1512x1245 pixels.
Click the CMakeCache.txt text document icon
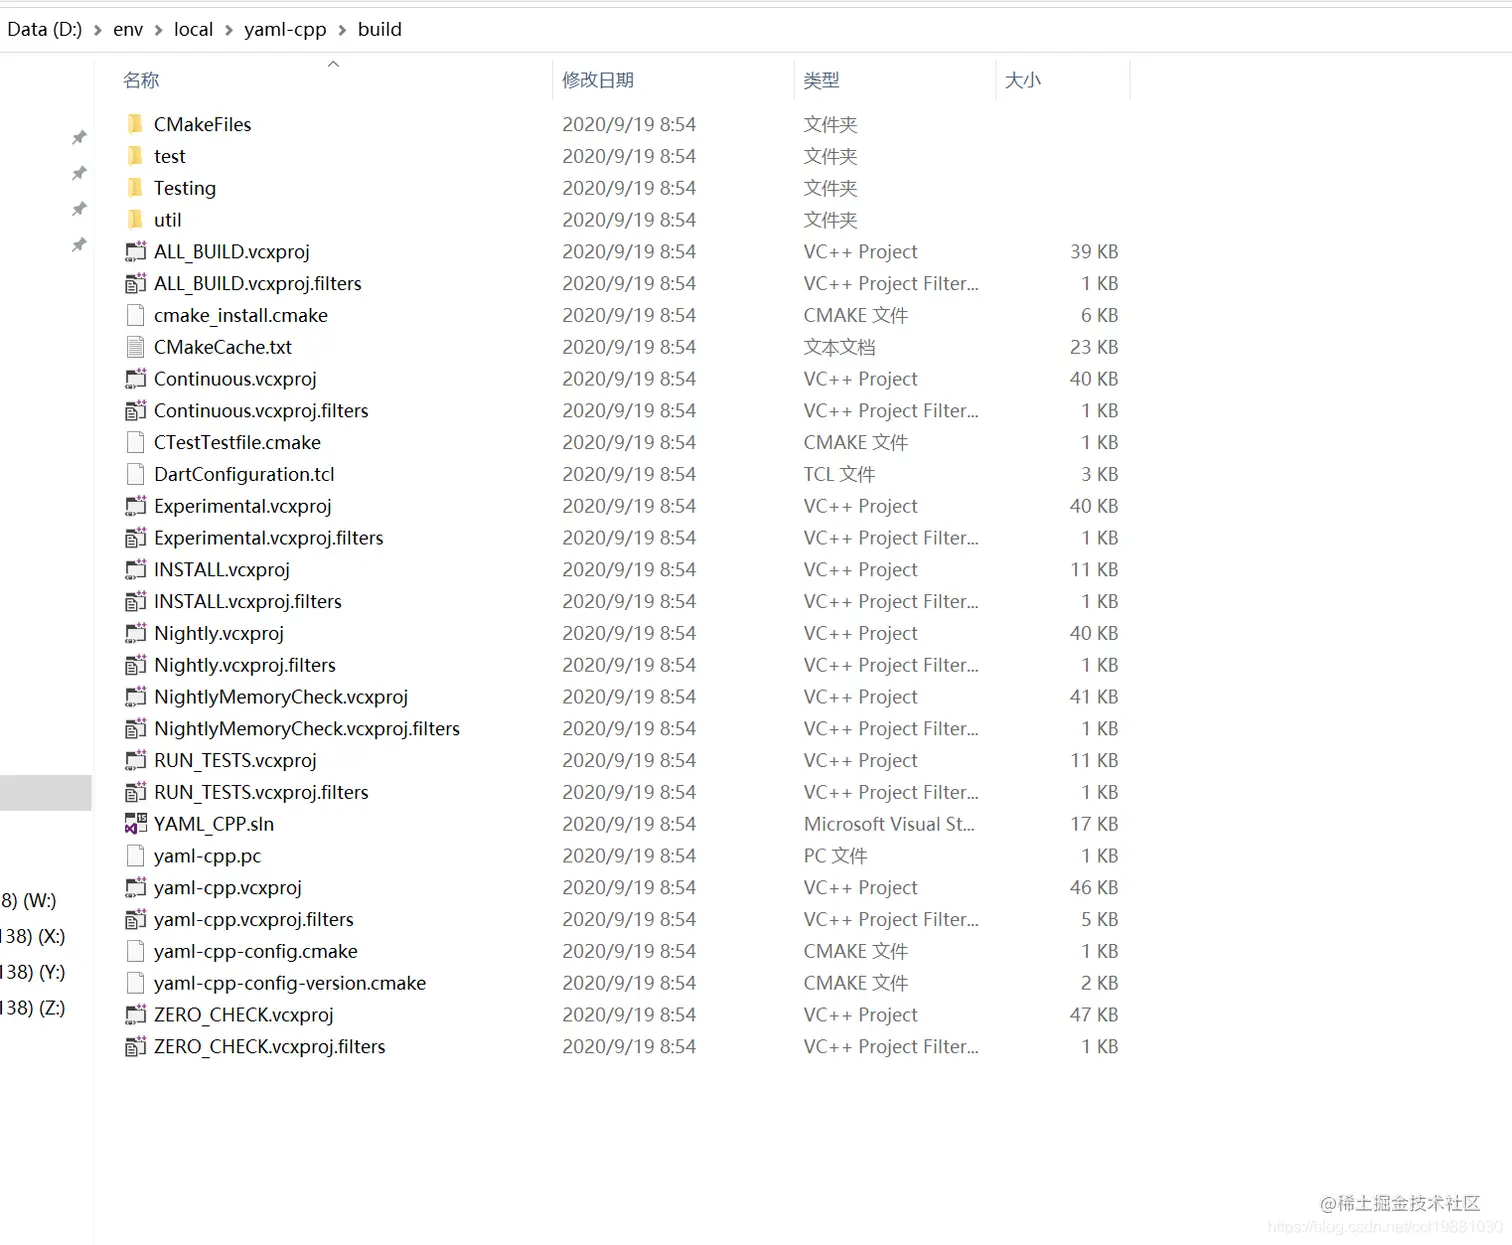(136, 347)
